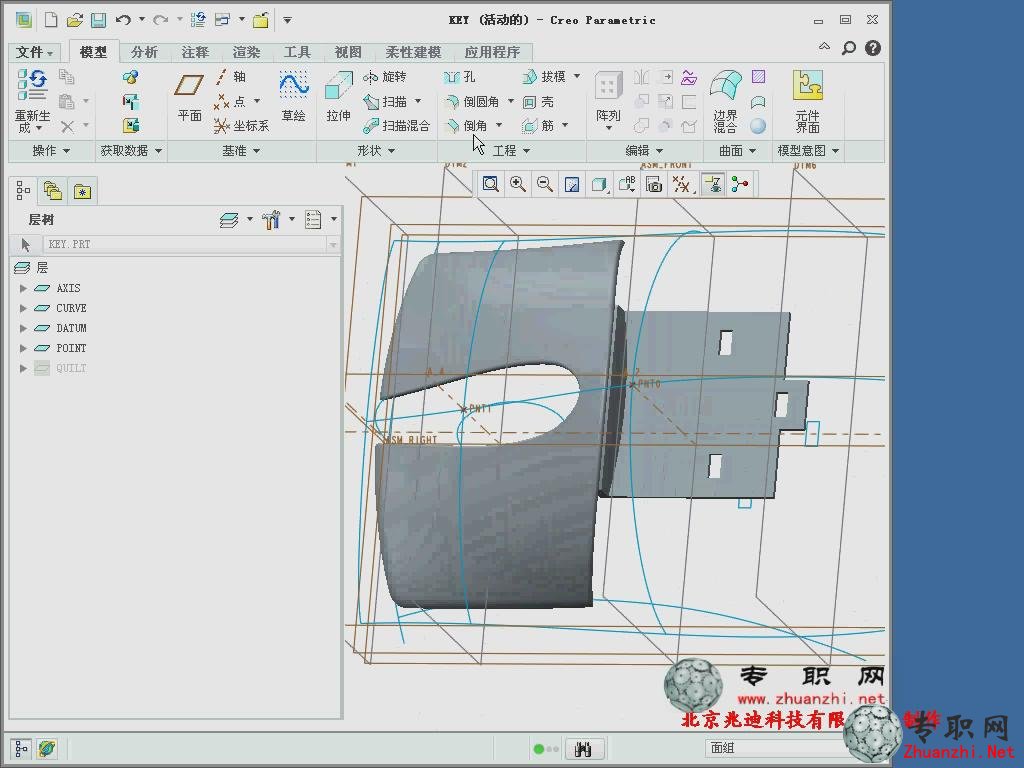Click the Zoom Out magnifier icon
This screenshot has width=1024, height=768.
tap(545, 185)
